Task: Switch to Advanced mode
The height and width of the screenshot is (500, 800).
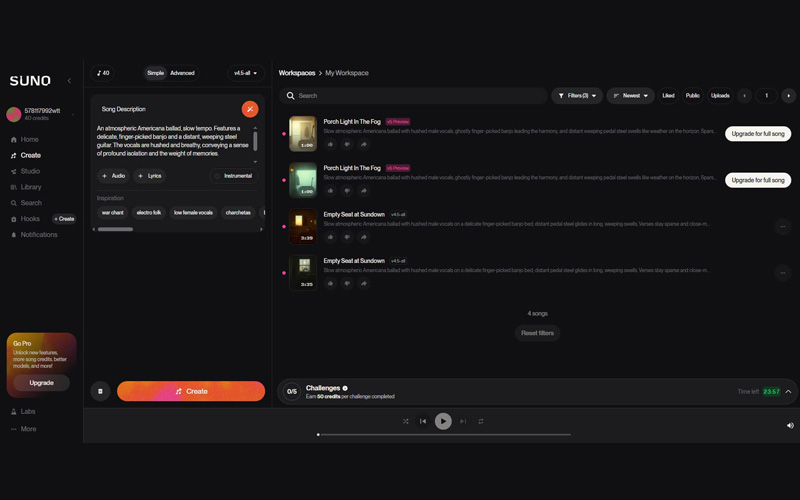Action: (182, 73)
